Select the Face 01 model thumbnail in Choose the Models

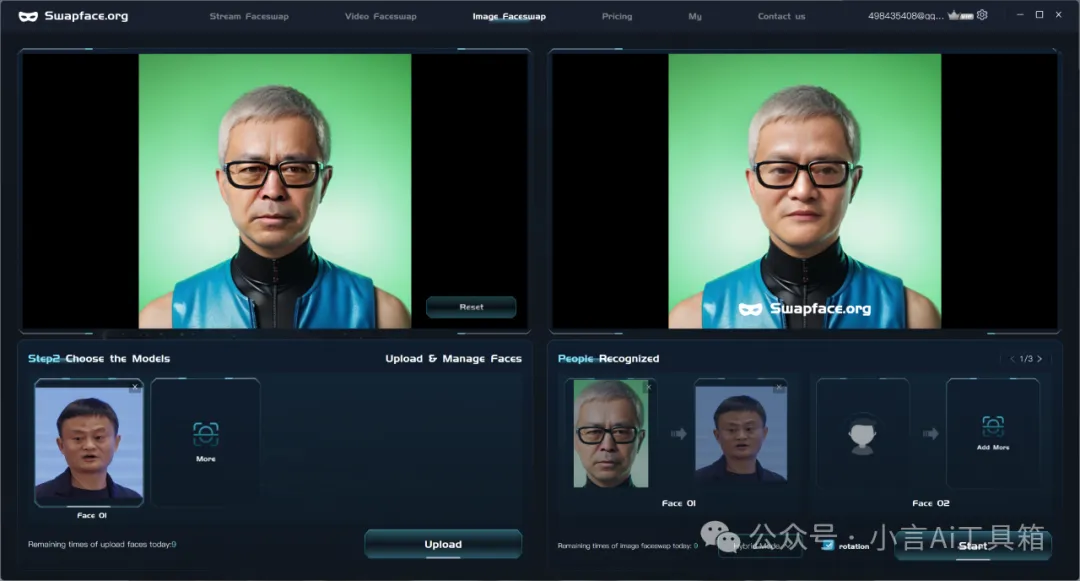(89, 442)
